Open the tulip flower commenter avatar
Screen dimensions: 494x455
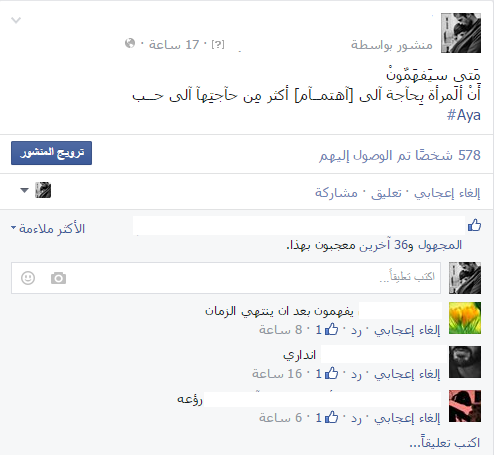click(x=465, y=318)
